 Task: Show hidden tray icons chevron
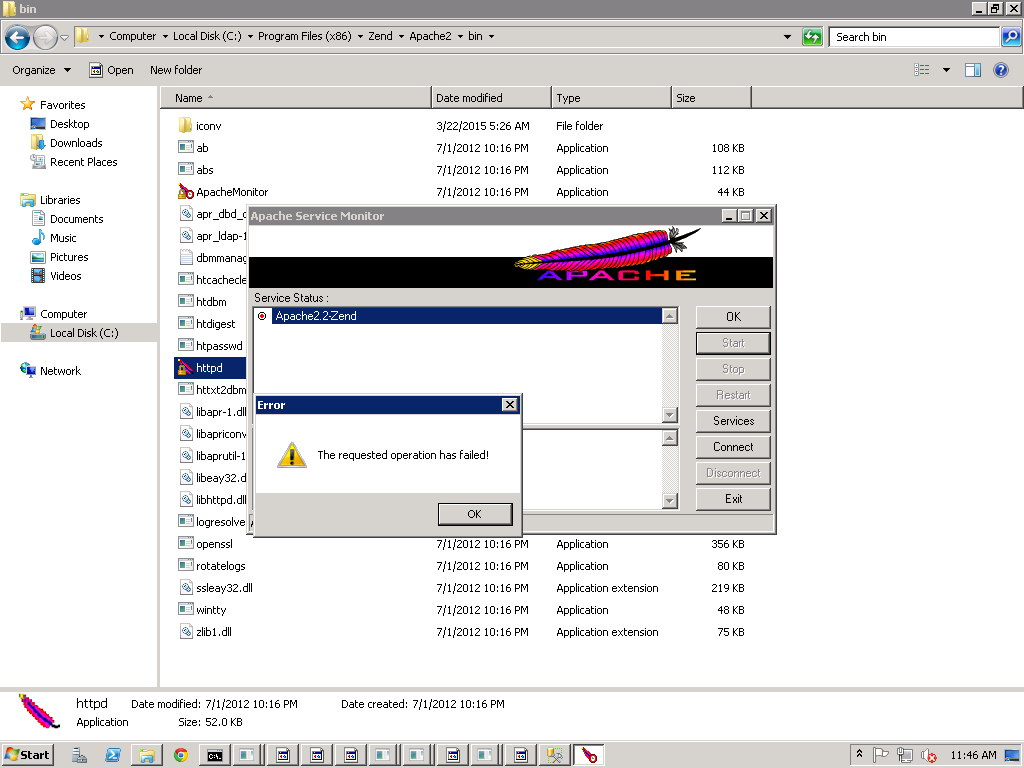coord(859,754)
